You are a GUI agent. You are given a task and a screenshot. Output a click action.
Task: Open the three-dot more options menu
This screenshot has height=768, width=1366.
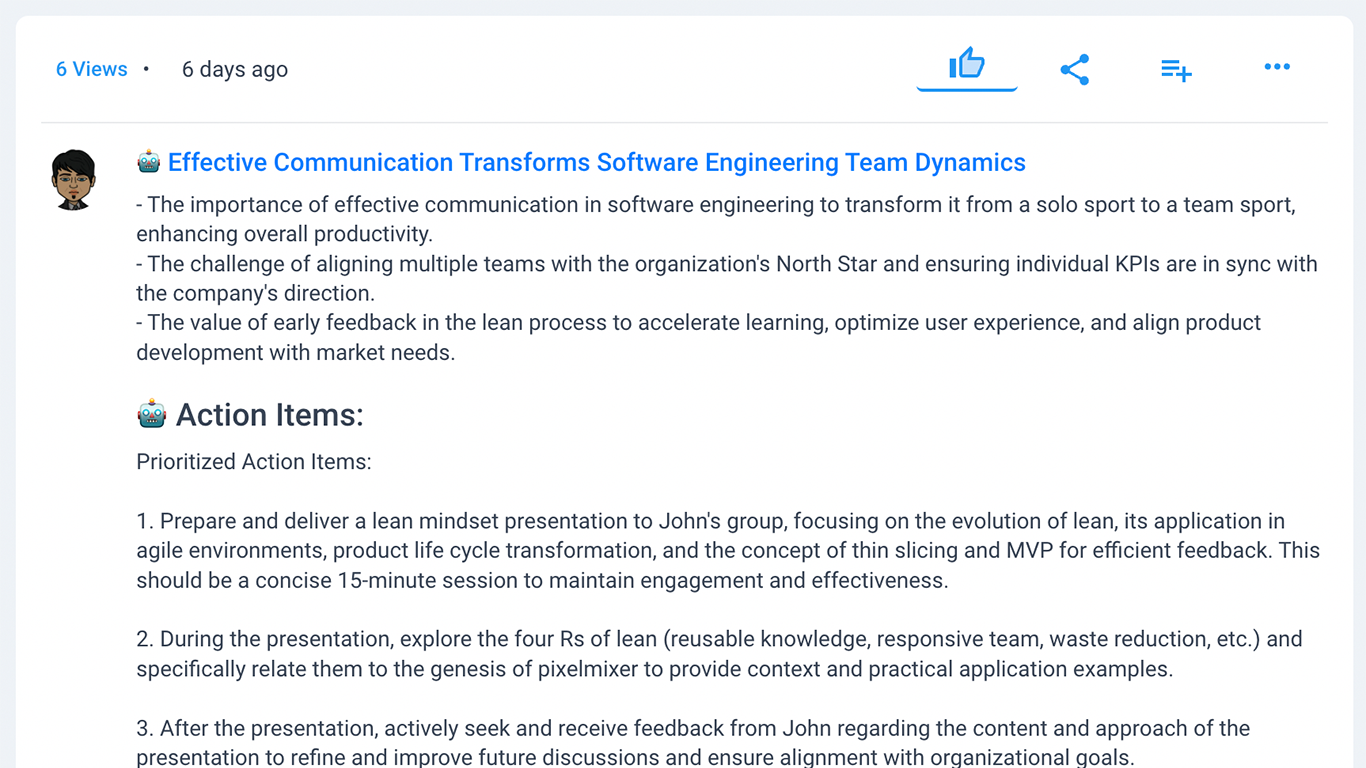(1277, 67)
